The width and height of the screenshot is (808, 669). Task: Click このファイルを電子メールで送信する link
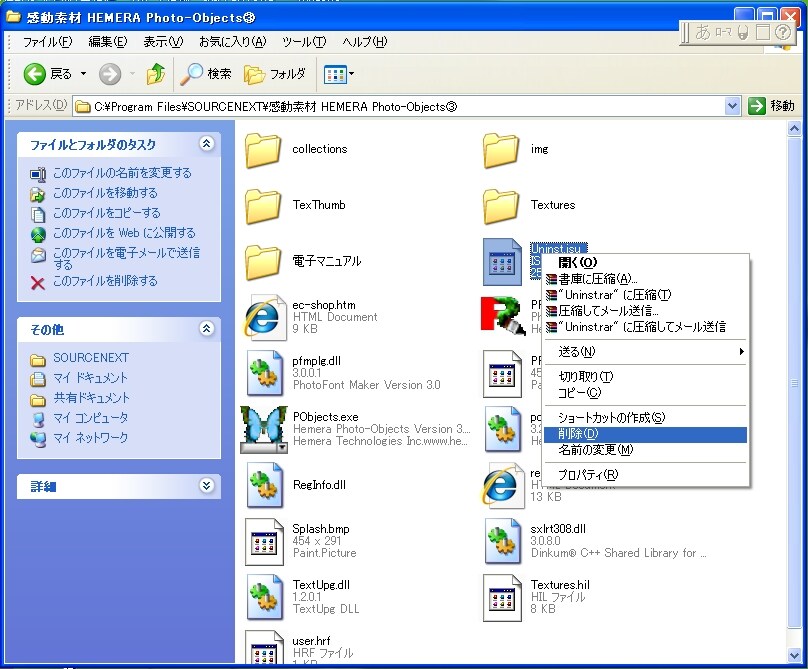coord(126,258)
